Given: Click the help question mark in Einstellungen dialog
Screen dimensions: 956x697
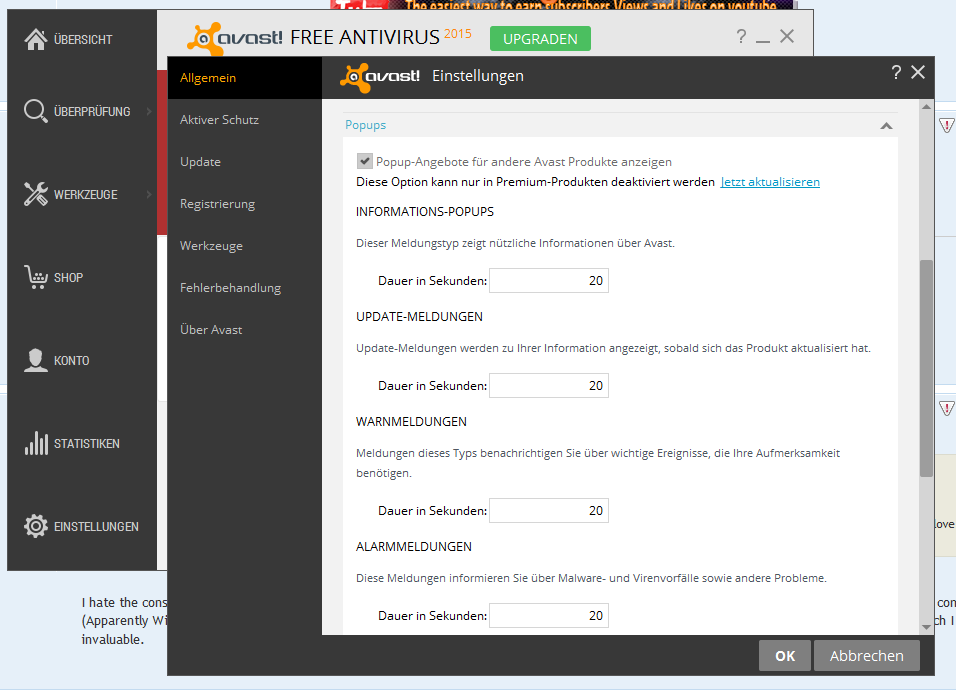Looking at the screenshot, I should click(896, 73).
